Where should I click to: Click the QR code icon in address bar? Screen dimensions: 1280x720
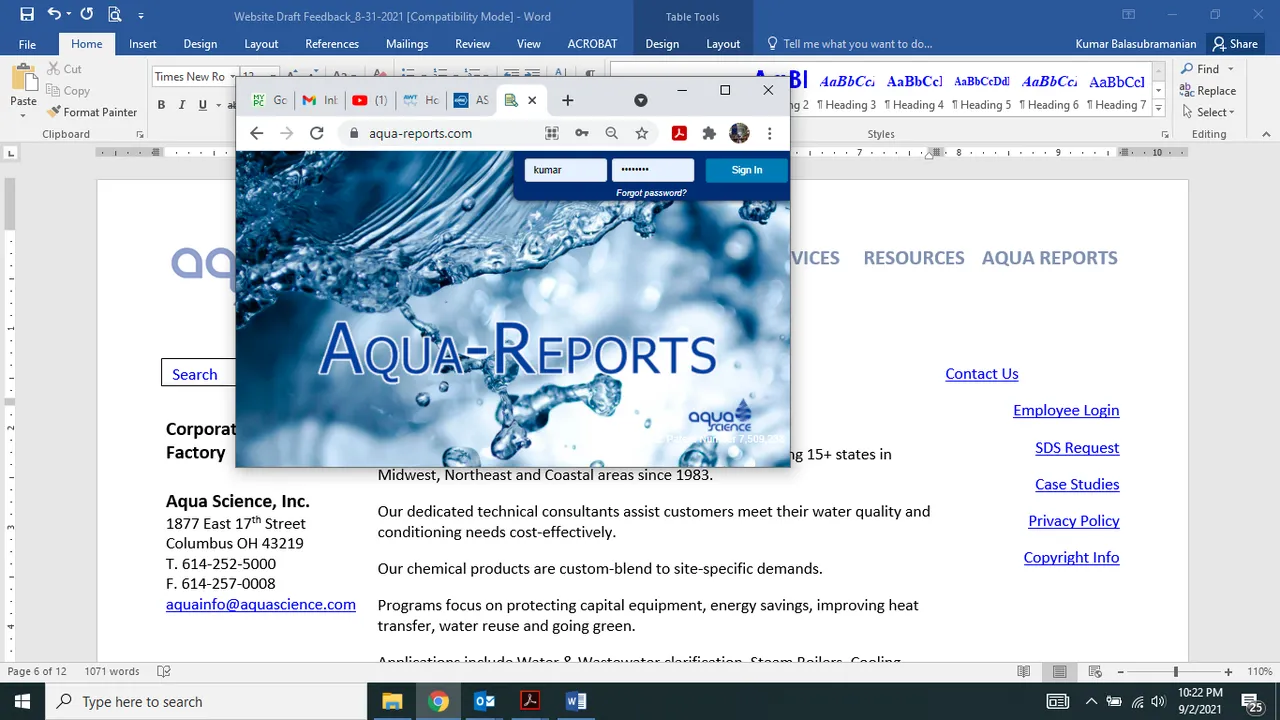point(551,133)
